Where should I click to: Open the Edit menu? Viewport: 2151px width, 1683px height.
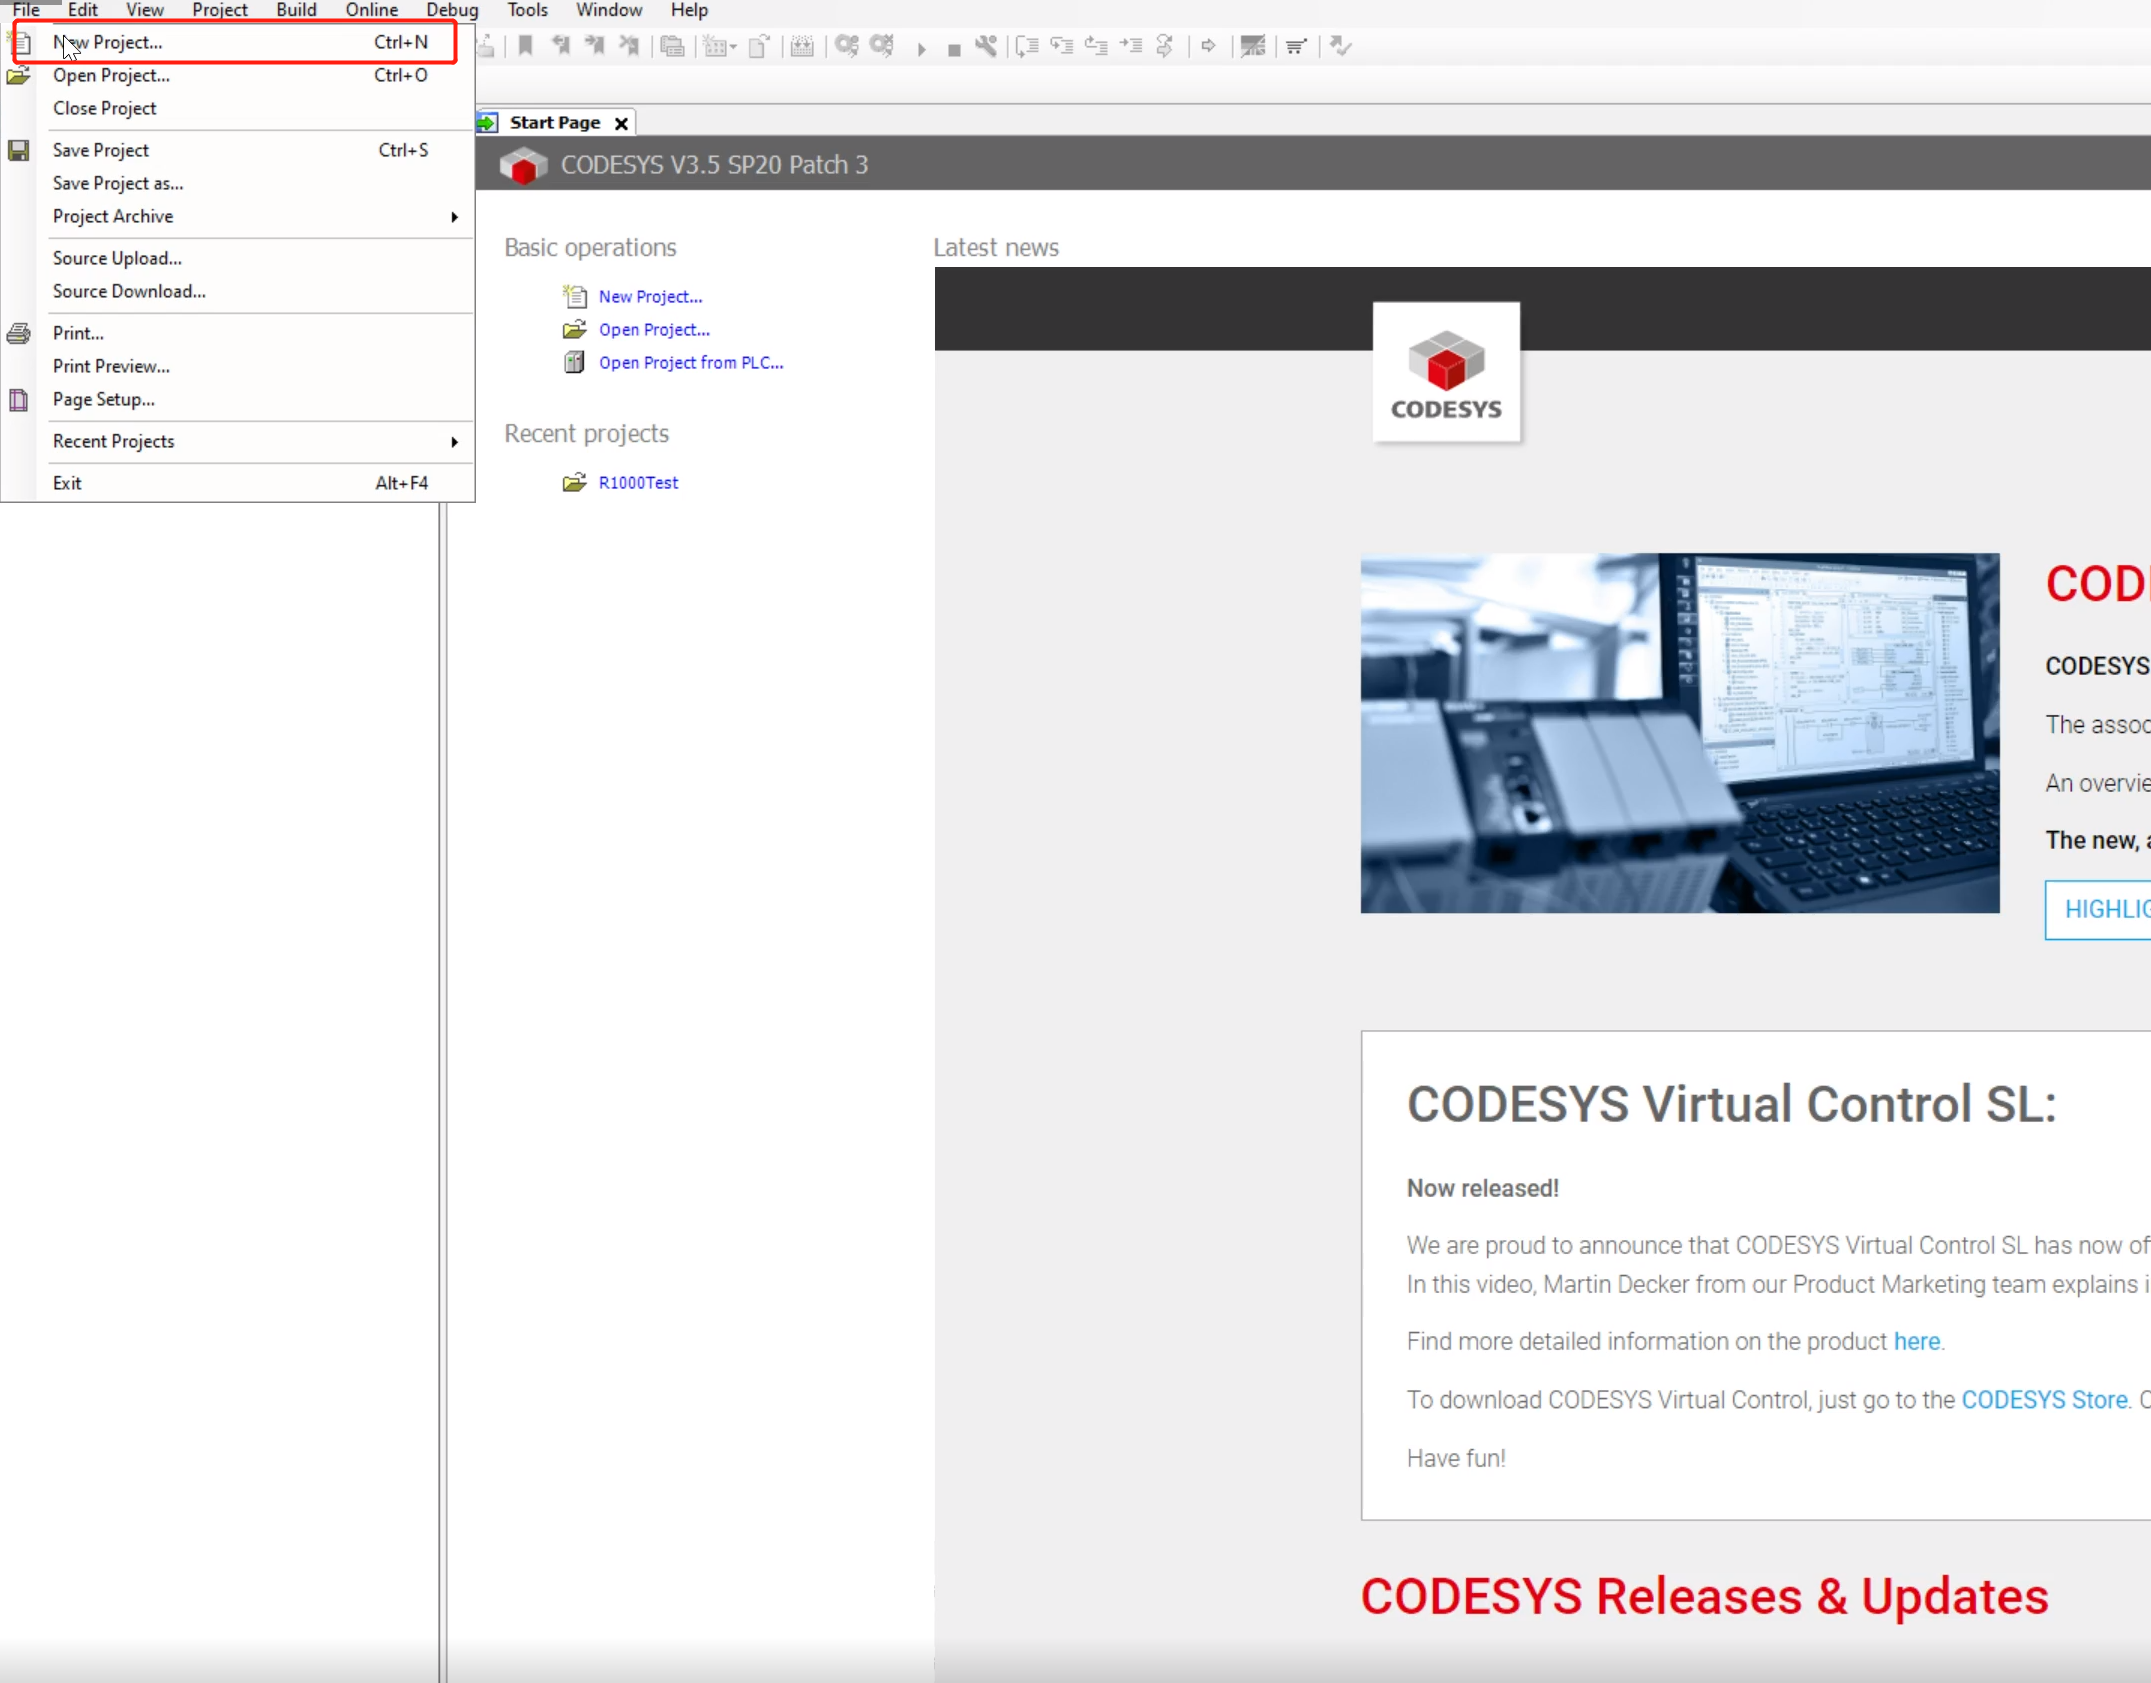click(83, 10)
